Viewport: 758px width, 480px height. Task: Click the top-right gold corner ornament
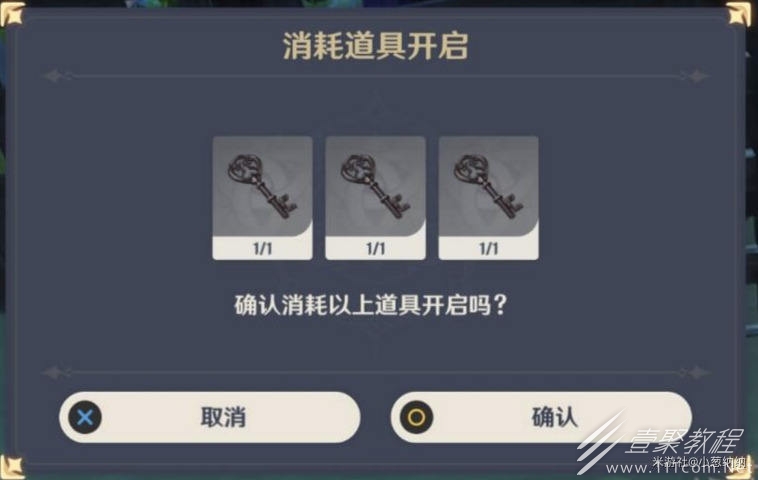pyautogui.click(x=740, y=14)
